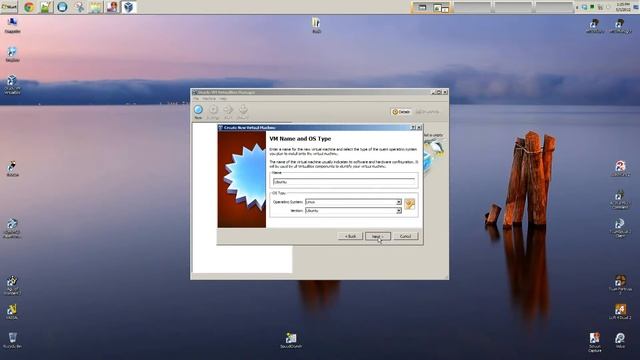Click the green square icon in system tray
The width and height of the screenshot is (640, 360).
tap(592, 7)
